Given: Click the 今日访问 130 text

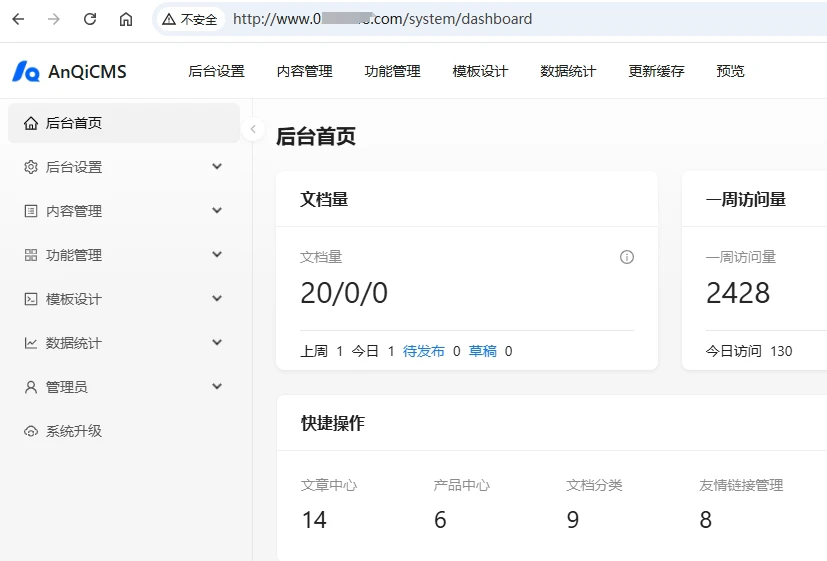Looking at the screenshot, I should (749, 351).
